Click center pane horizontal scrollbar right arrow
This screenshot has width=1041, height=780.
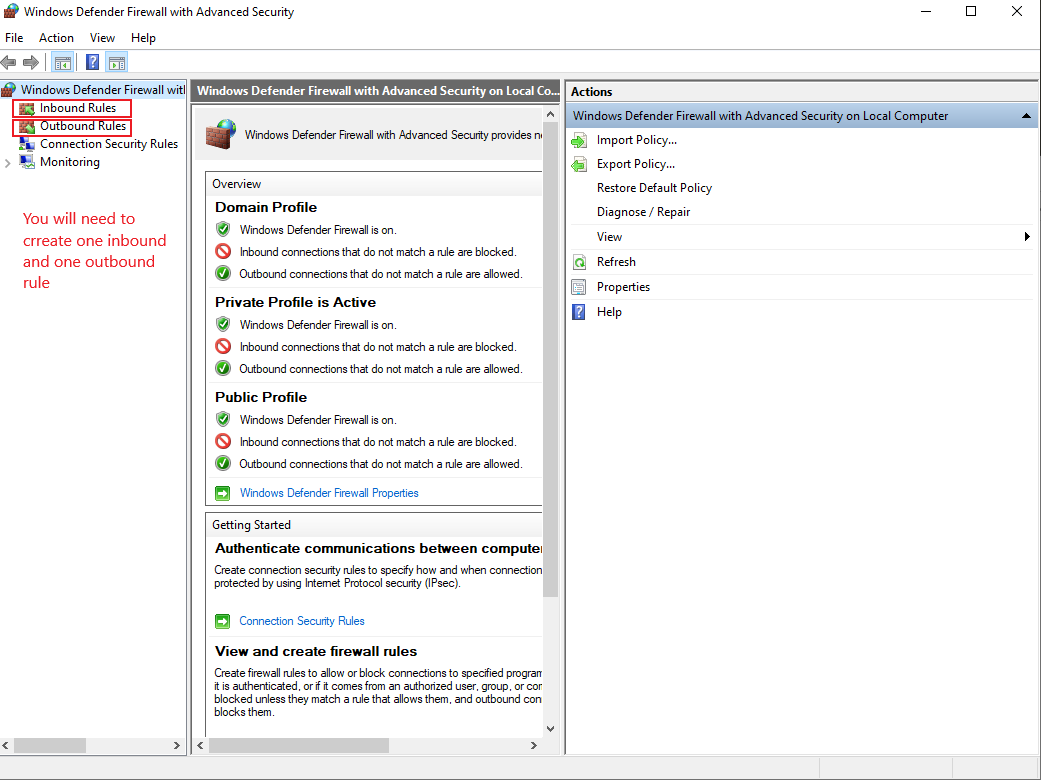coord(534,745)
